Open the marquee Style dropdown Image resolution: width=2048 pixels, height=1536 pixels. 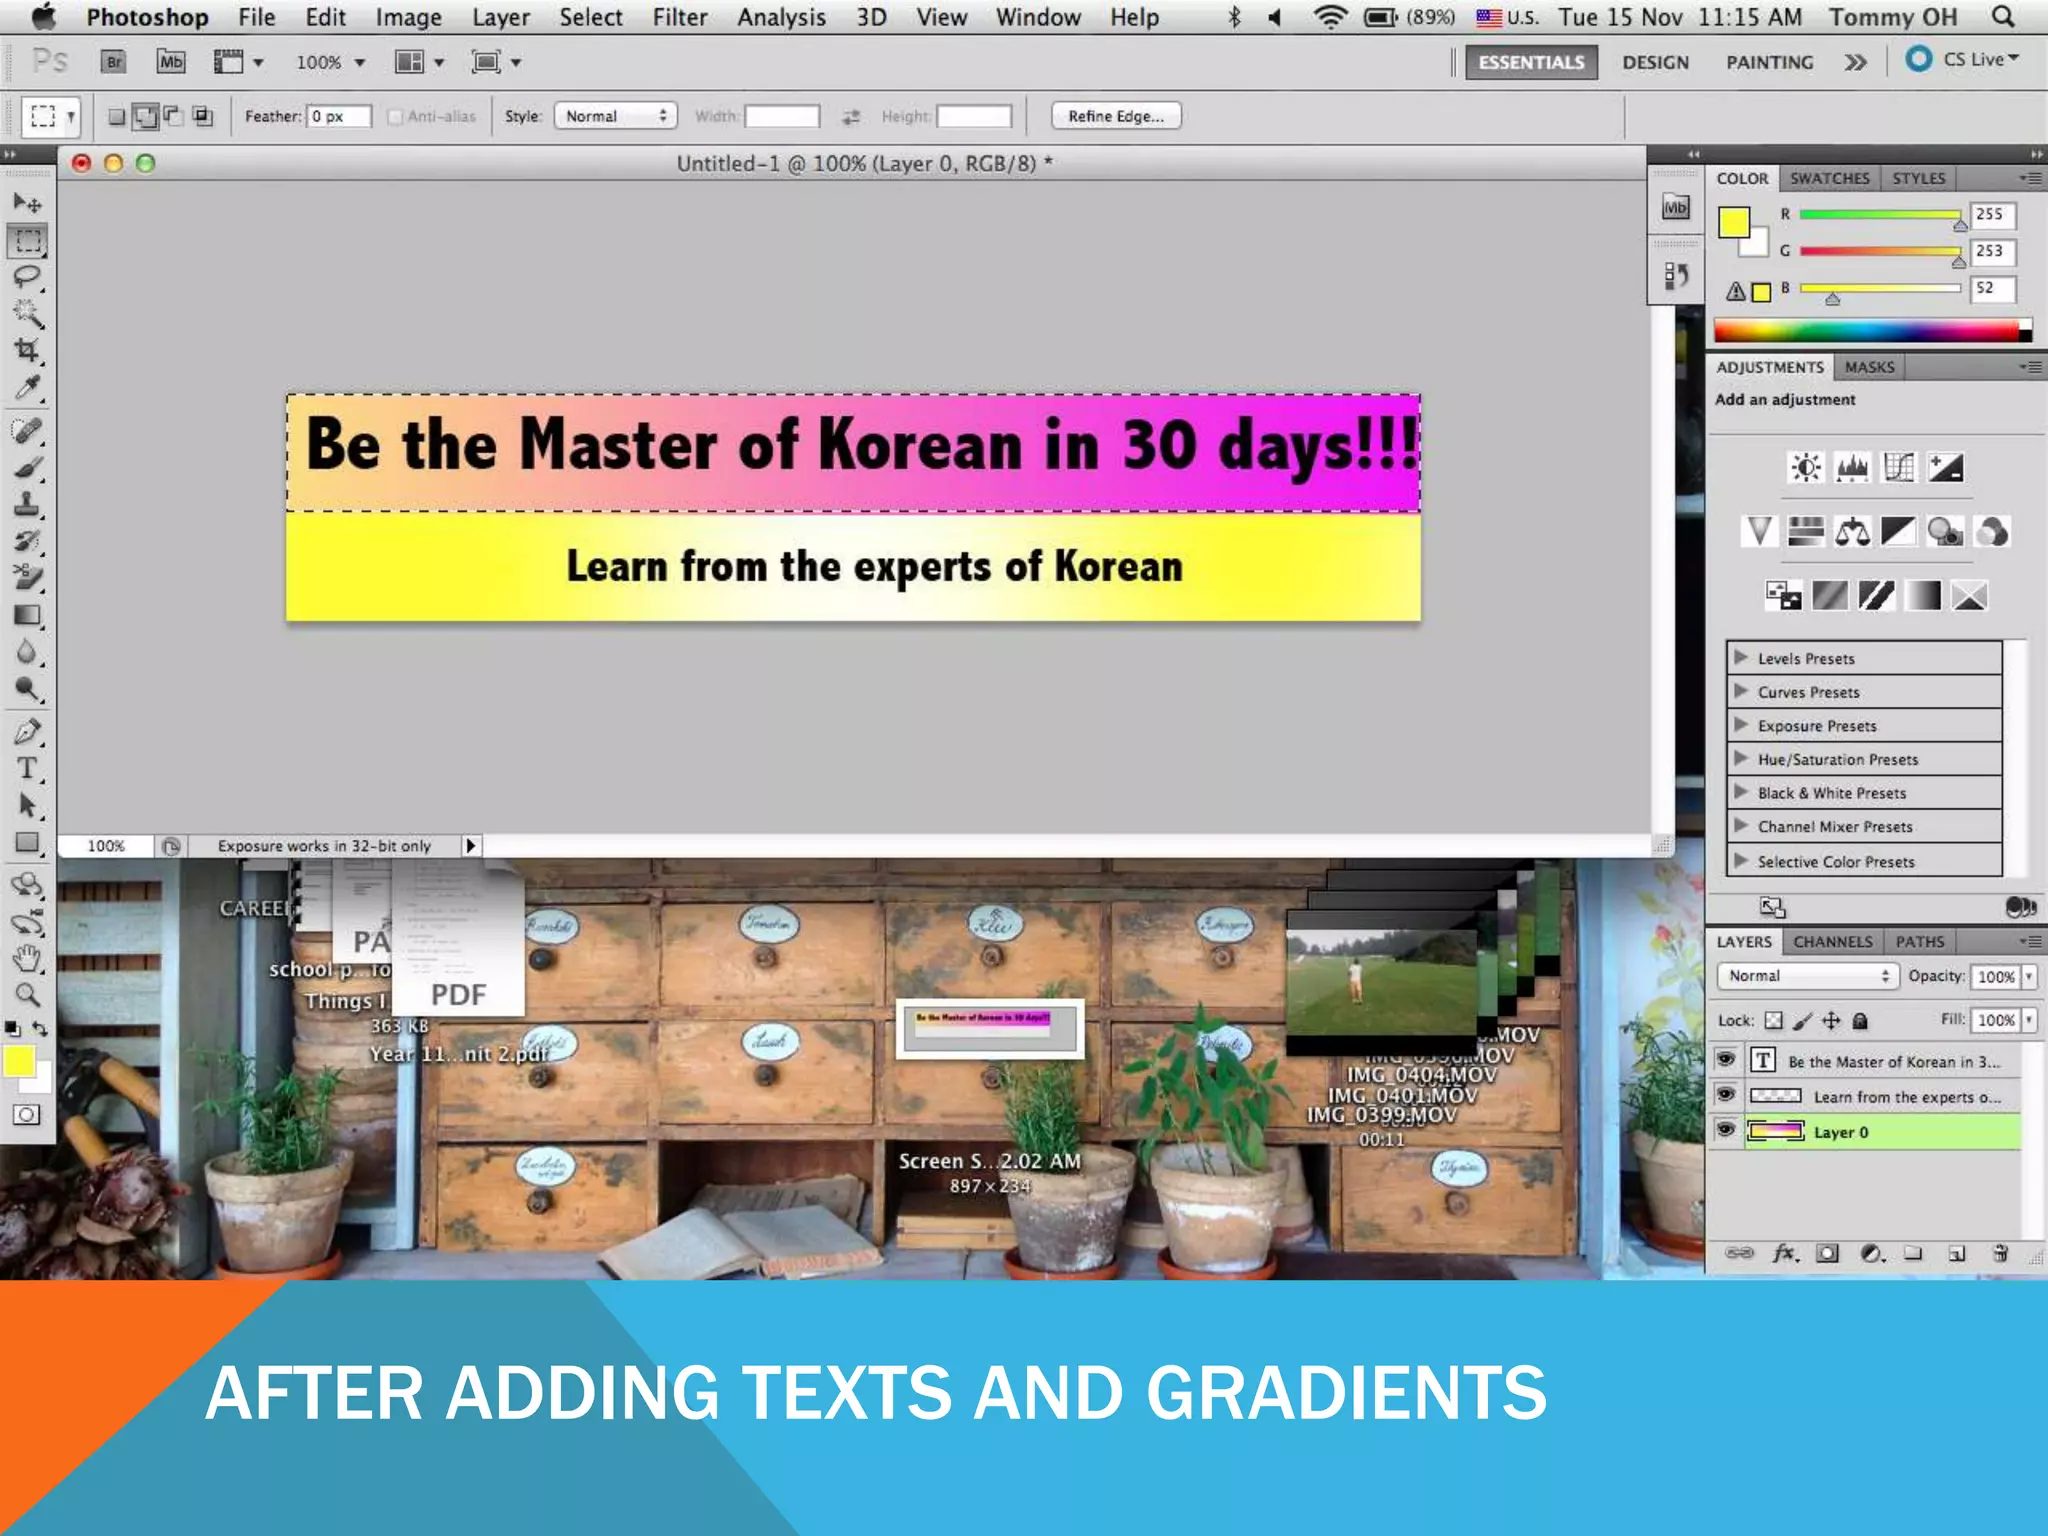pos(615,116)
